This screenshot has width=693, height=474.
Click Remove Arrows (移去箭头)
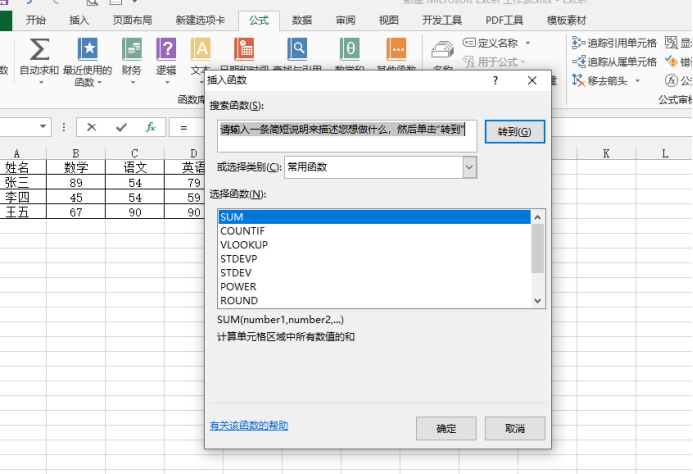coord(600,80)
